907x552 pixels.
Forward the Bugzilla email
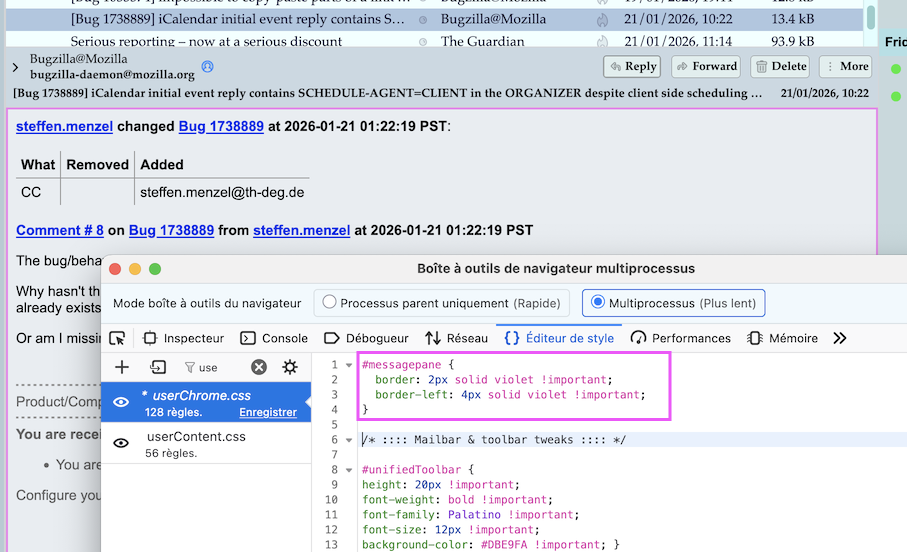point(705,66)
